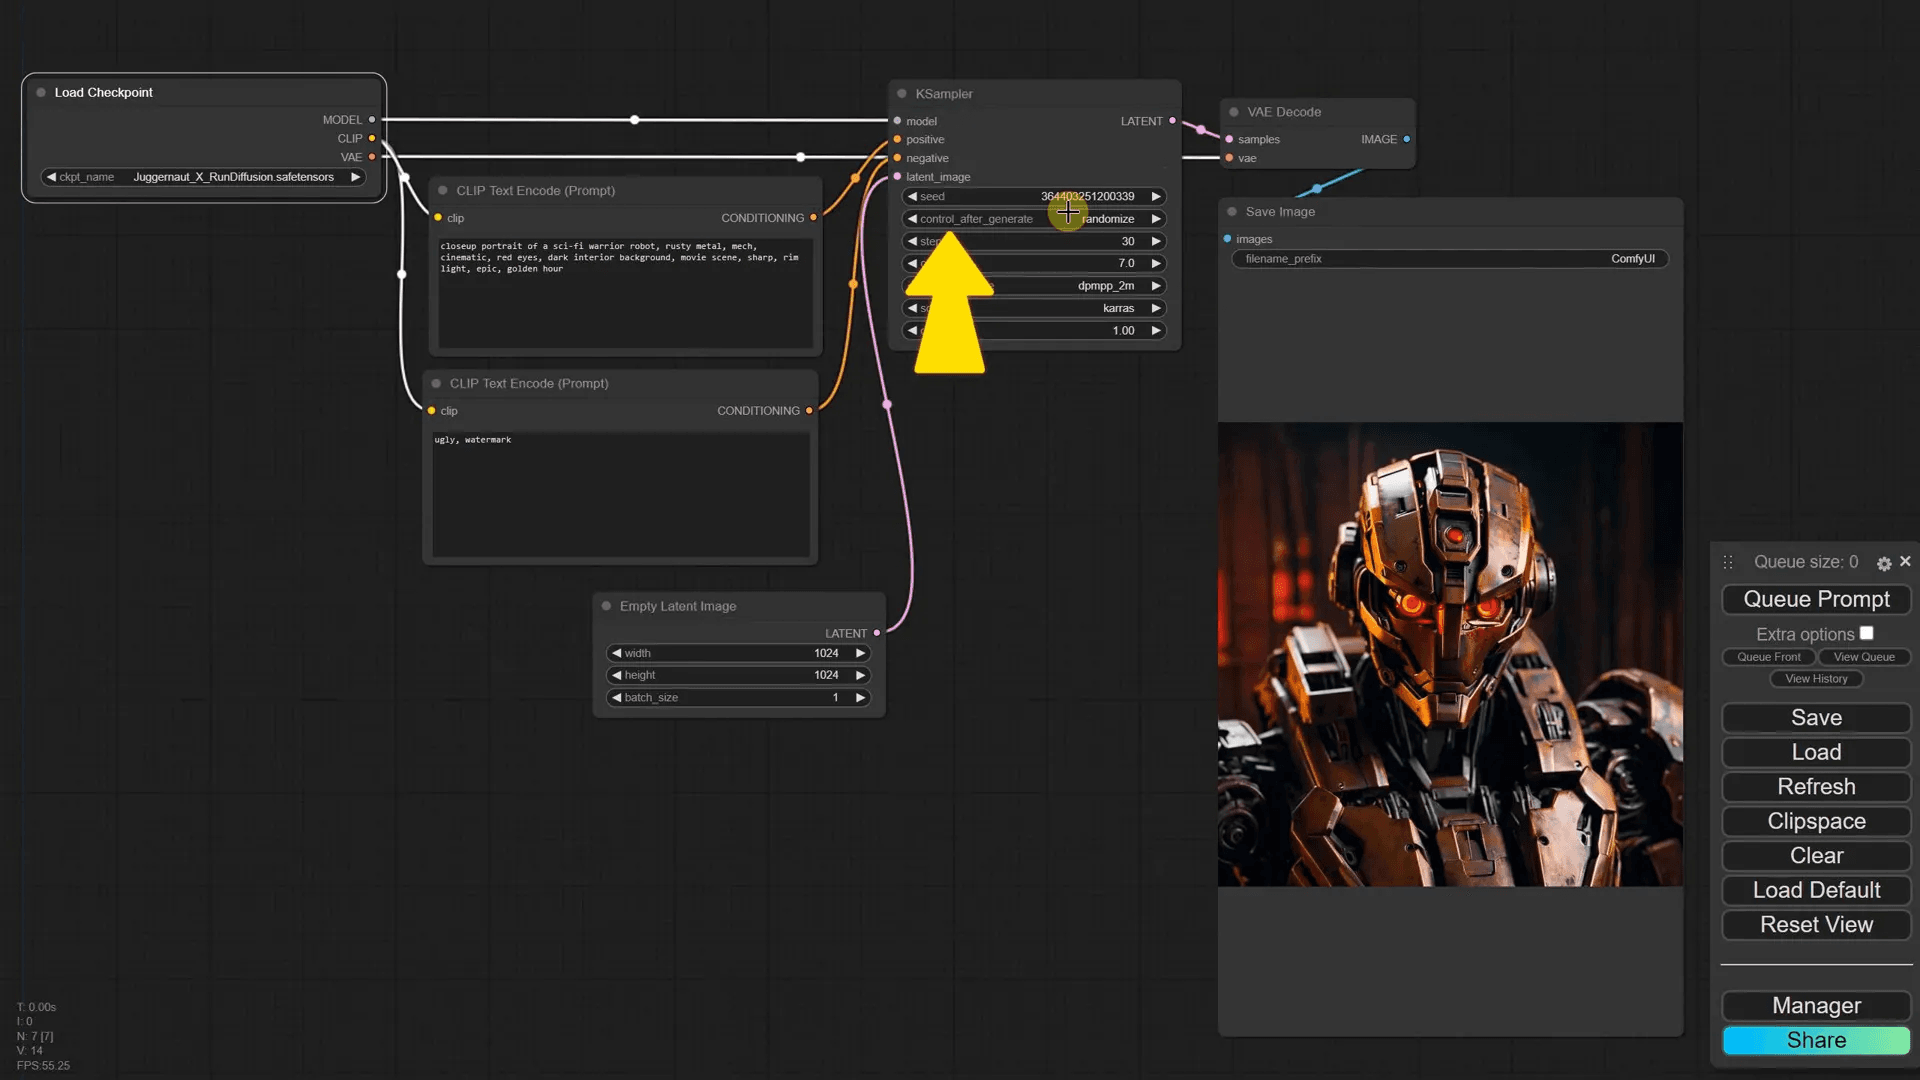The height and width of the screenshot is (1080, 1920).
Task: Grab the queue panel drag handle dots
Action: [x=1728, y=562]
